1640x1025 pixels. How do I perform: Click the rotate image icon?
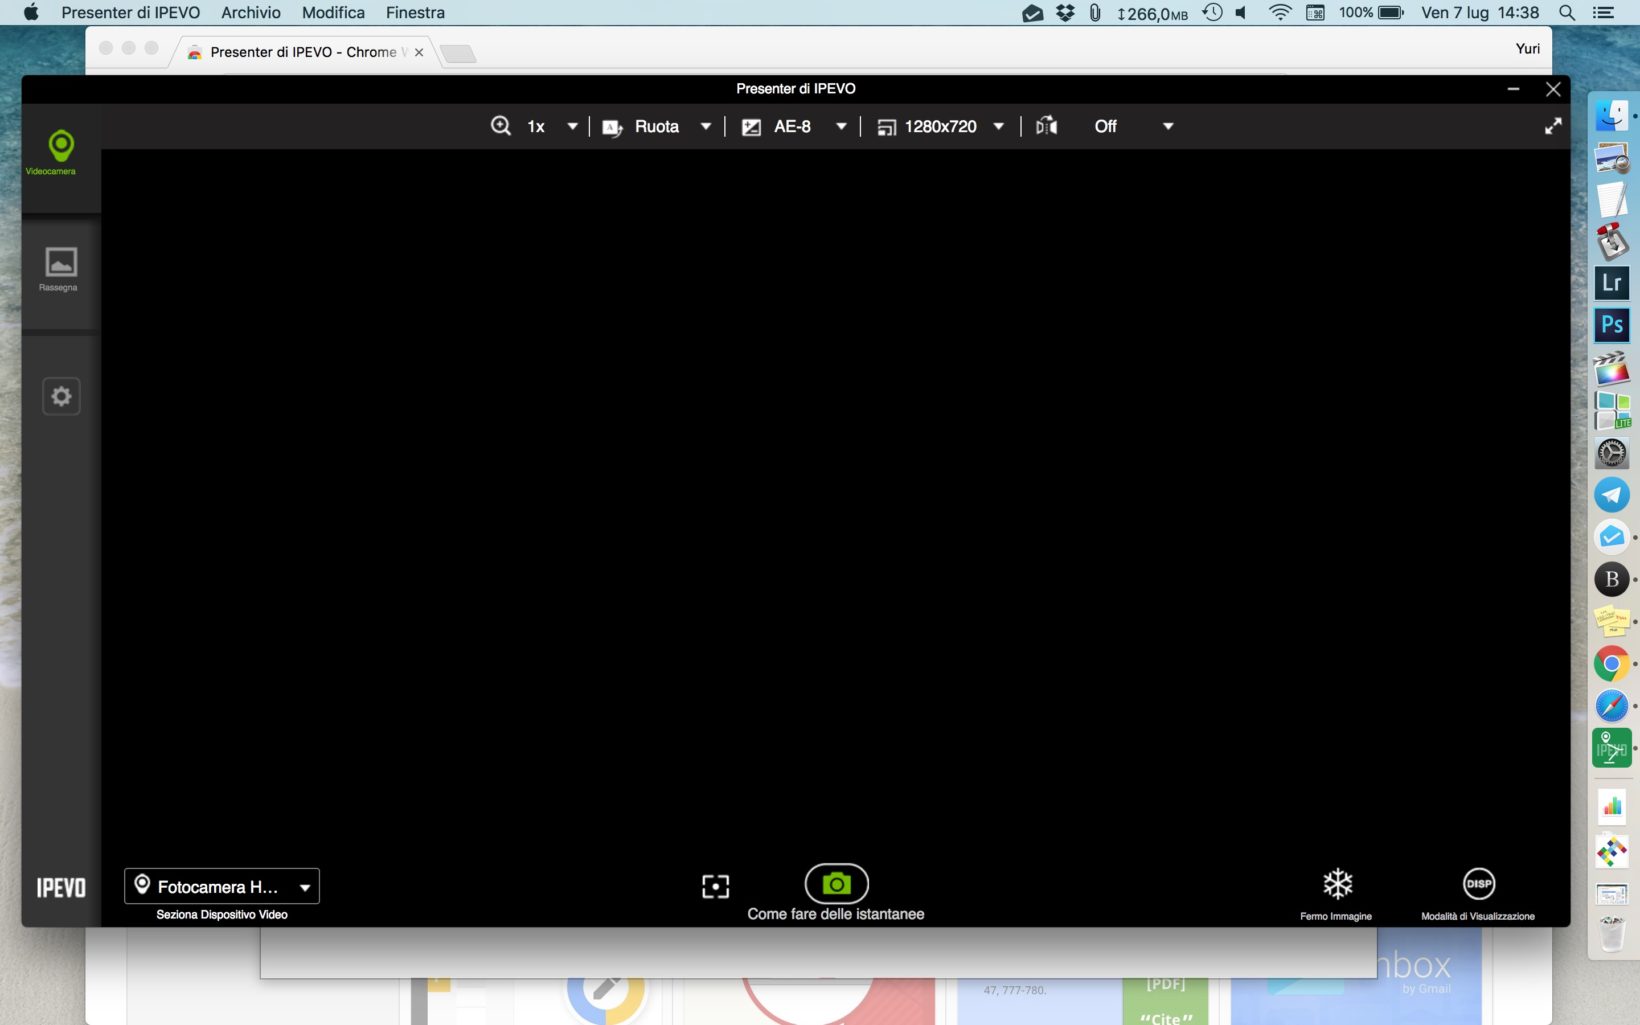click(612, 127)
